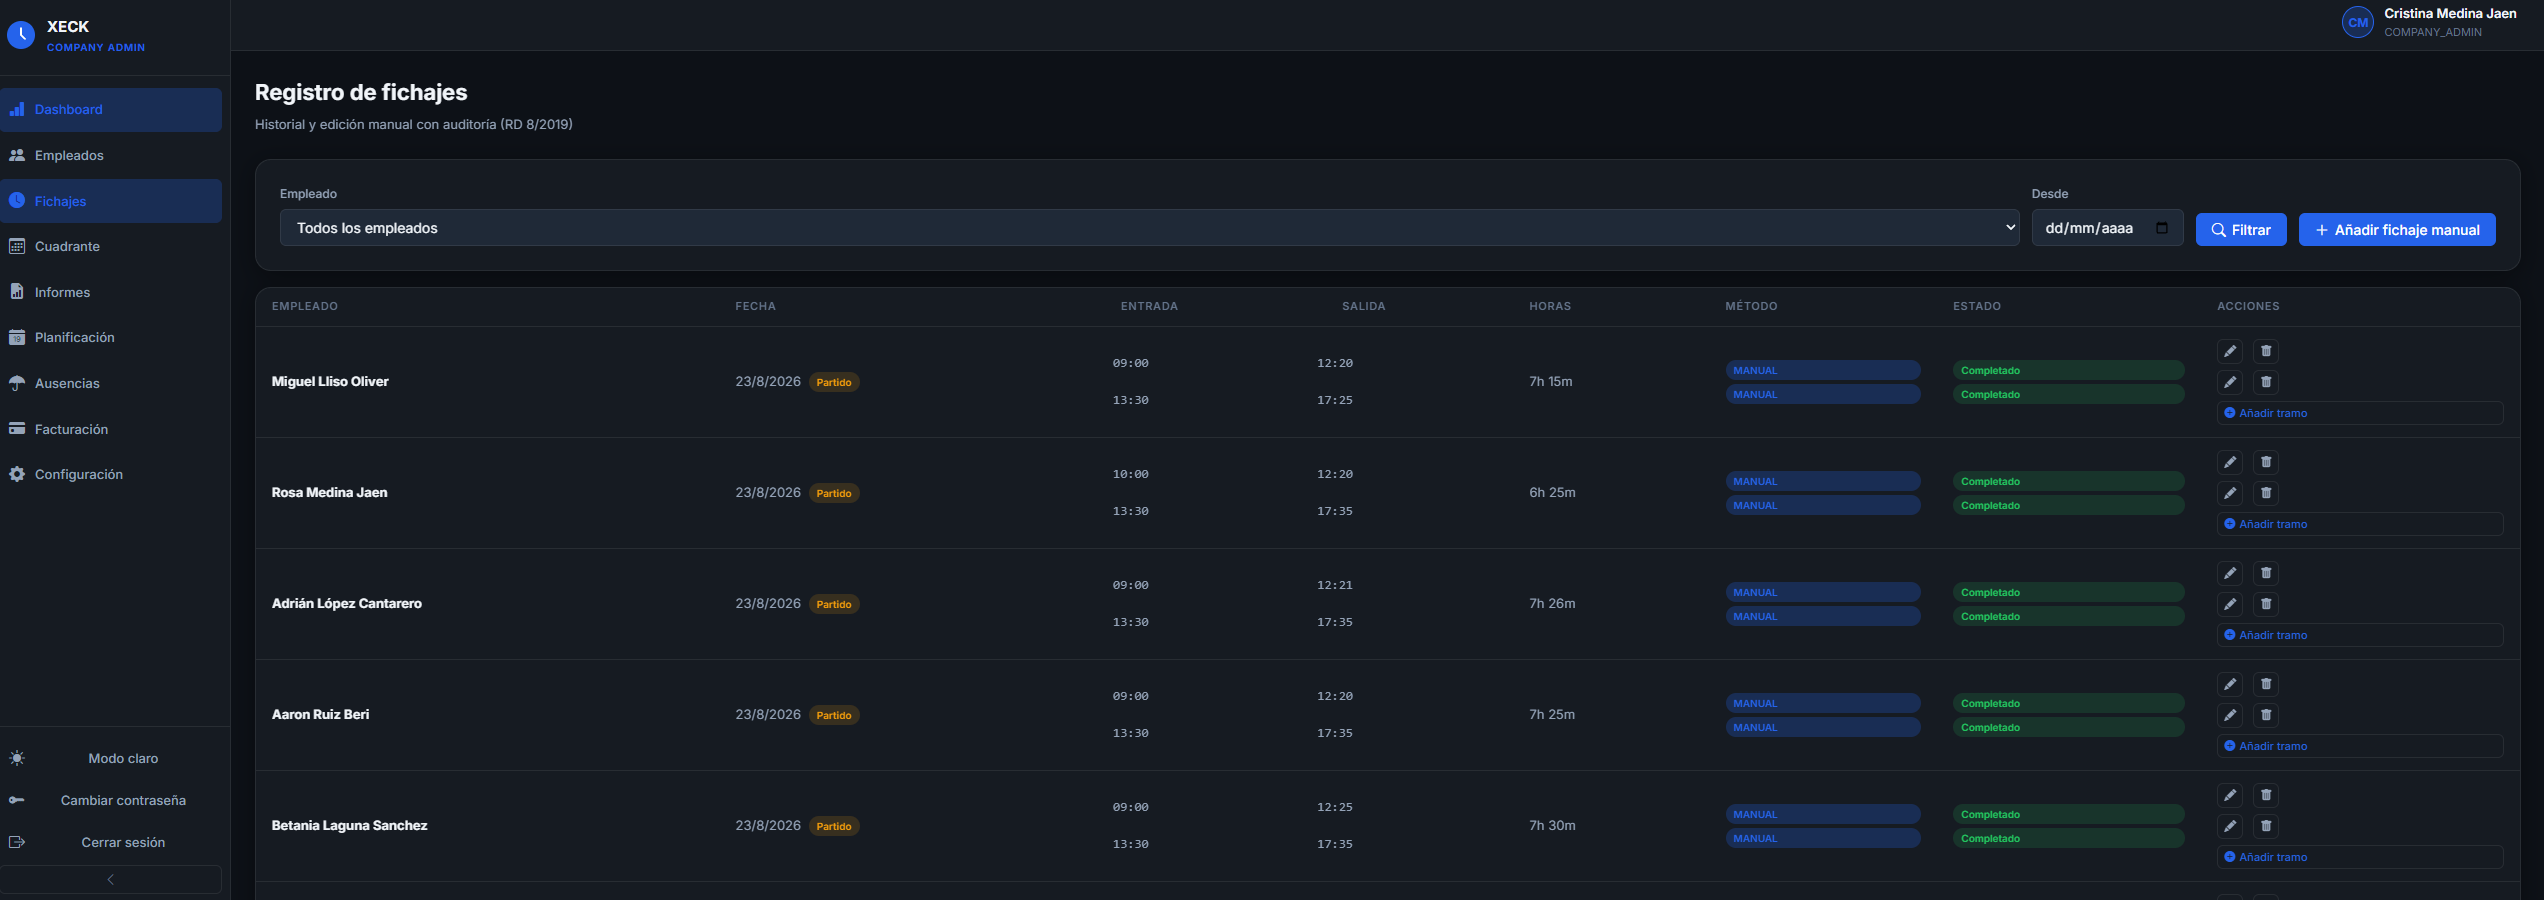This screenshot has height=900, width=2544.
Task: Add a tramo for Adrián López Cantarero
Action: [2360, 635]
